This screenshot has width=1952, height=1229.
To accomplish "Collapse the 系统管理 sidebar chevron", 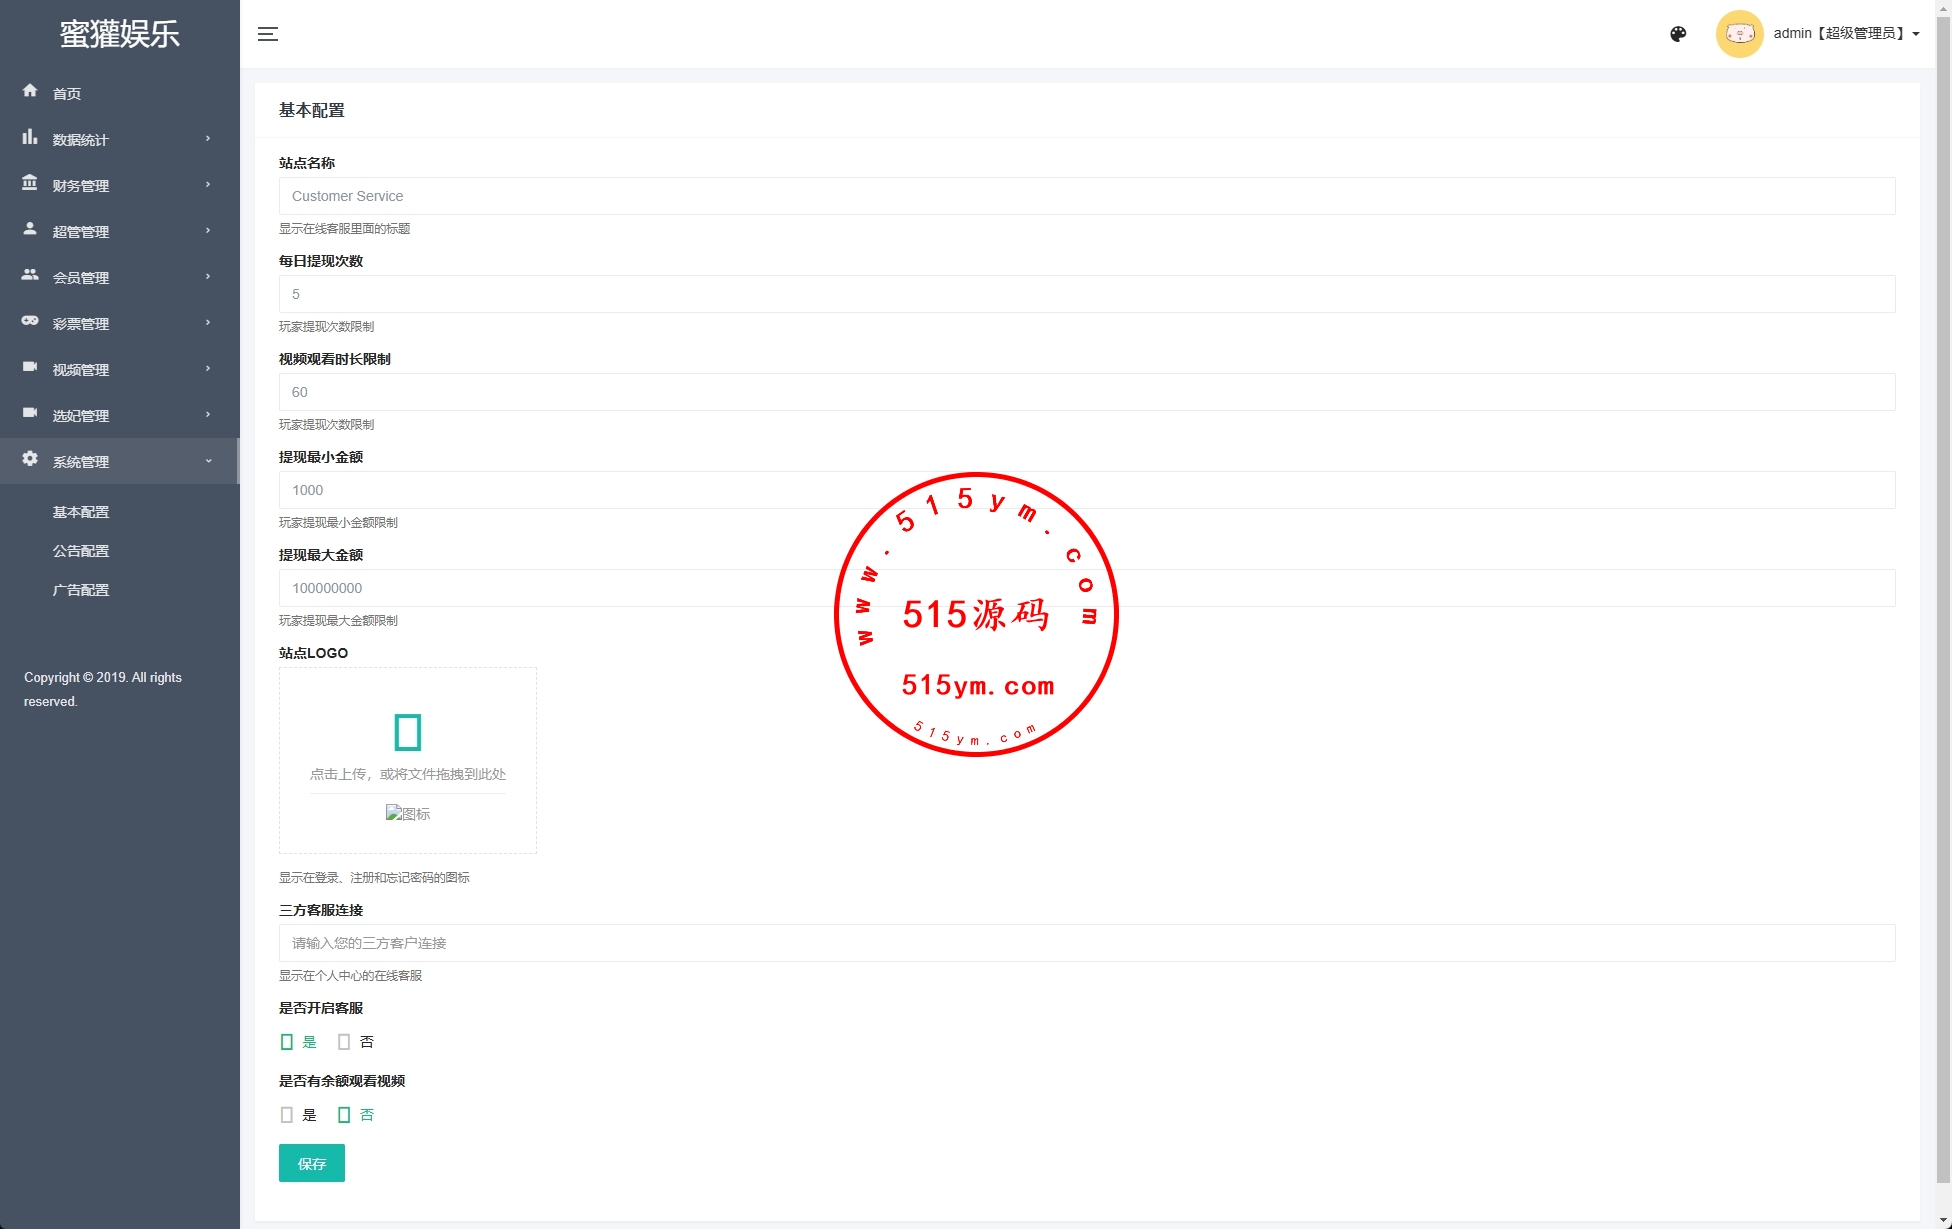I will pos(208,461).
